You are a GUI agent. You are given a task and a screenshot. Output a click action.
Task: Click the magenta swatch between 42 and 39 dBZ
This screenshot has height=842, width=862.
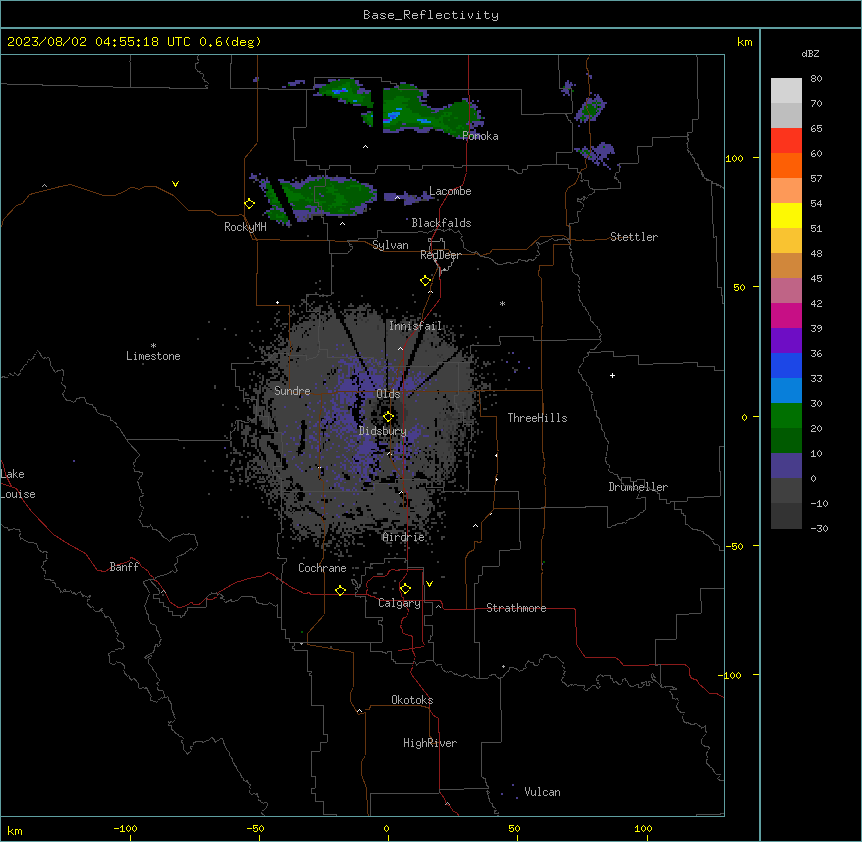pyautogui.click(x=786, y=315)
